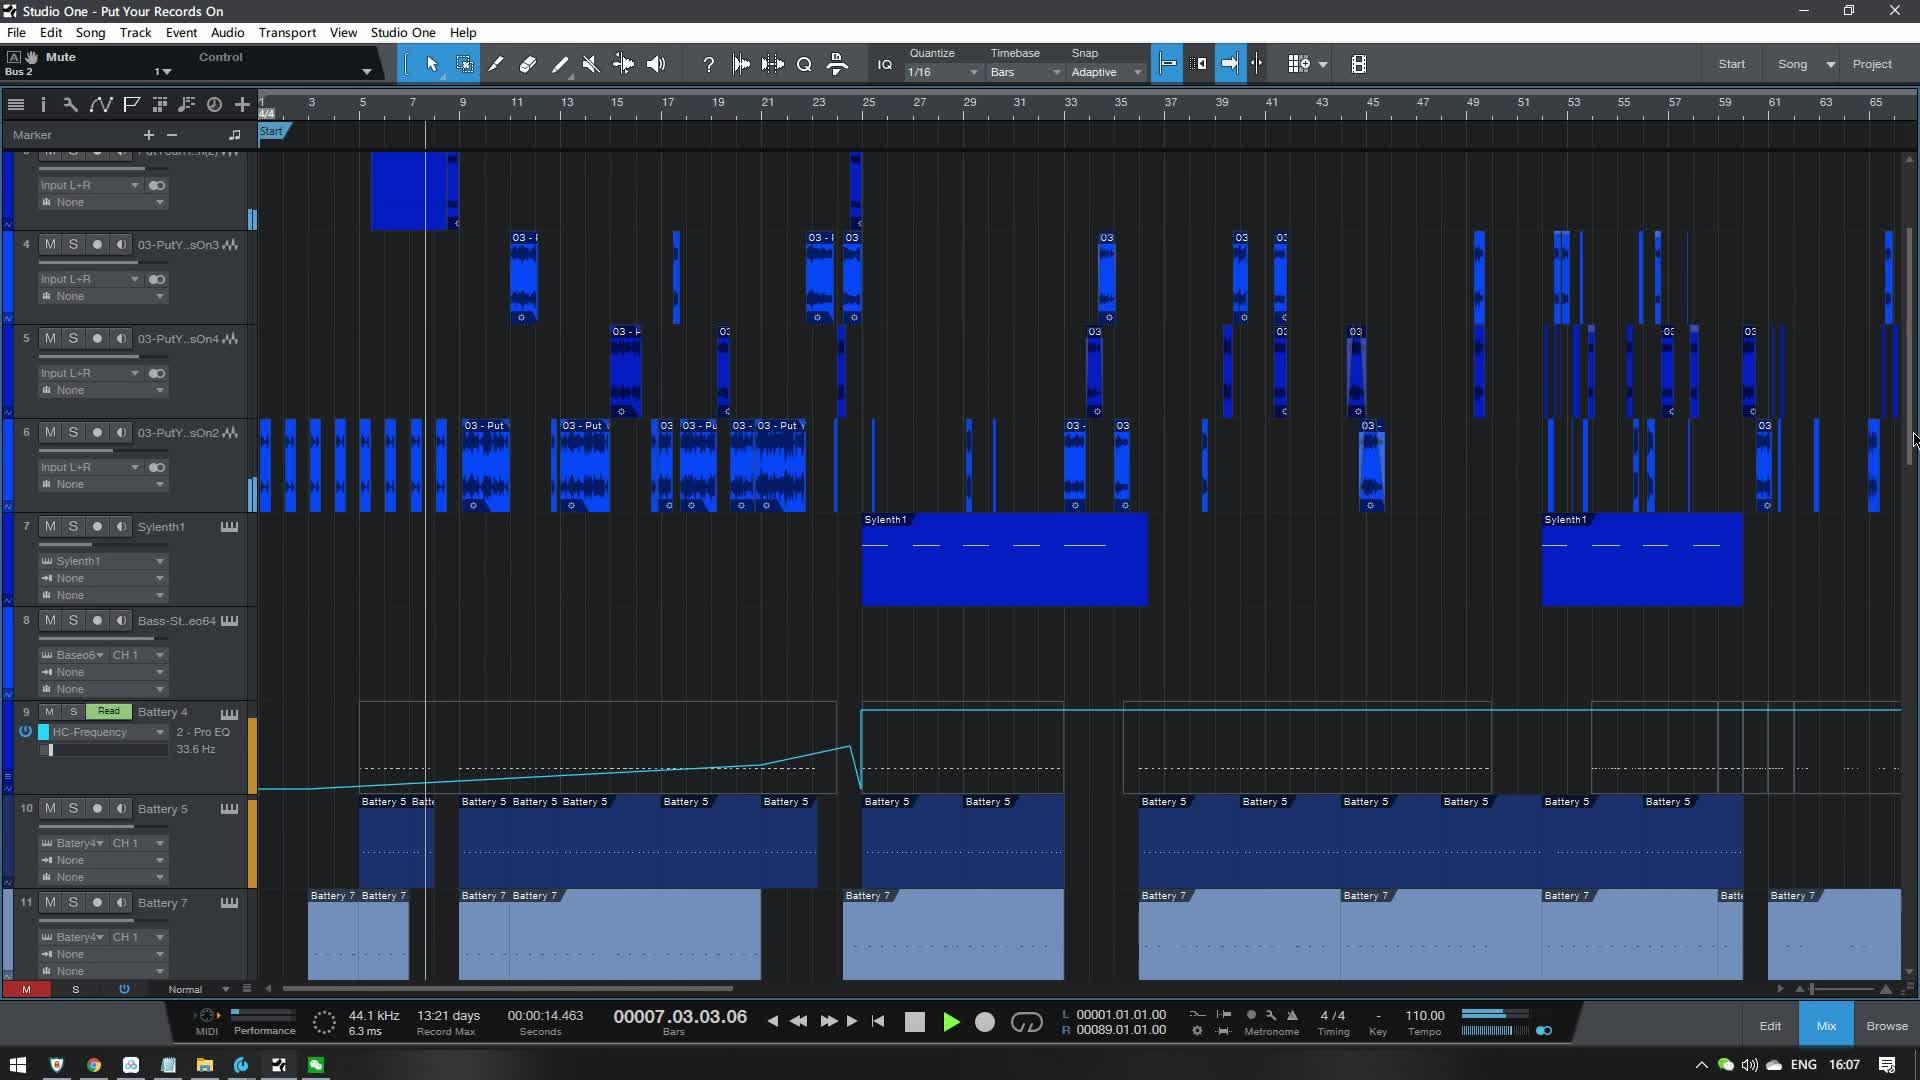Image resolution: width=1920 pixels, height=1080 pixels.
Task: Open the video player icon
Action: tap(1358, 64)
